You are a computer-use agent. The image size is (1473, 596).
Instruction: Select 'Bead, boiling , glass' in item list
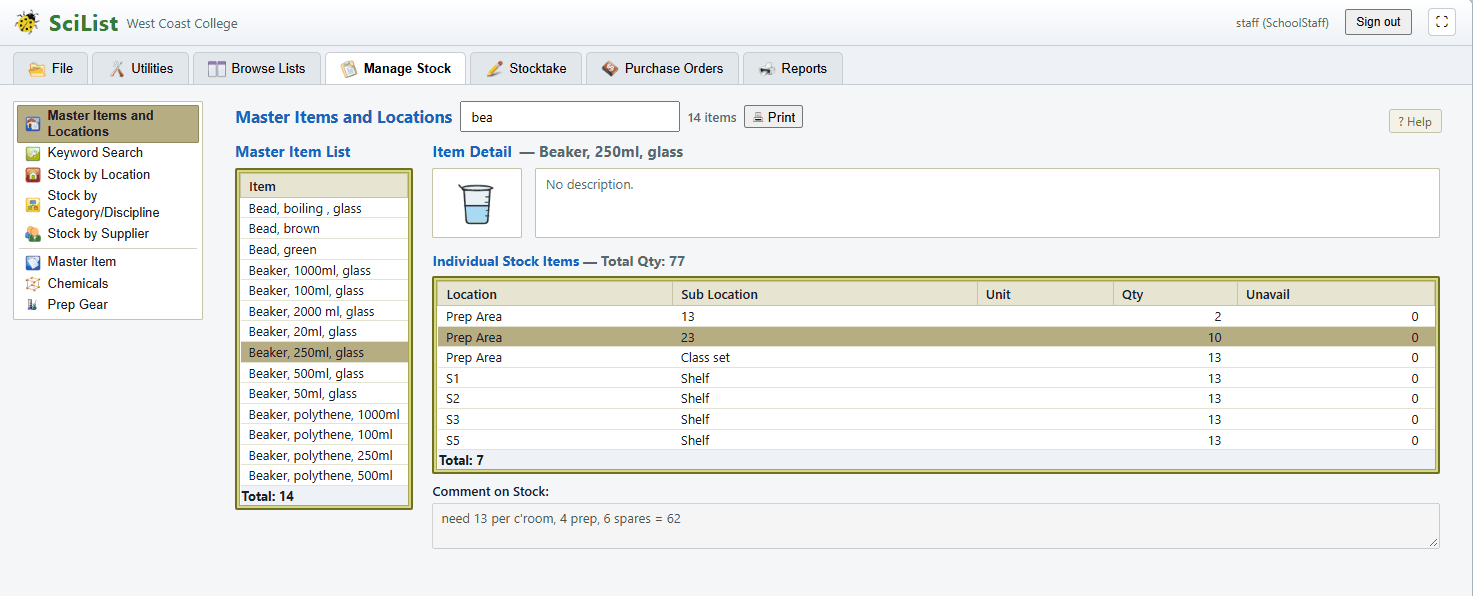click(324, 208)
